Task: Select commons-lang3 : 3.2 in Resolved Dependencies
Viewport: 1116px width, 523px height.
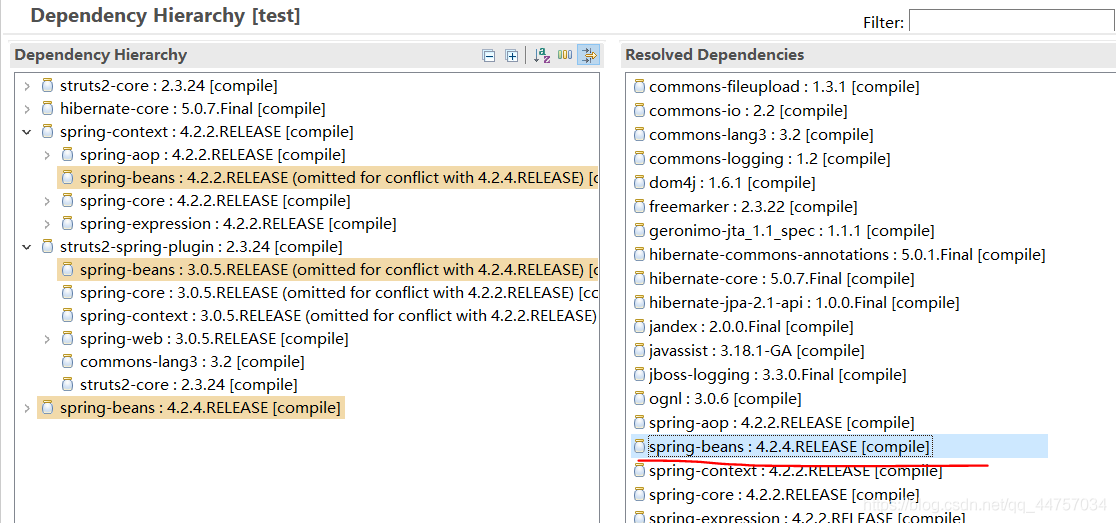Action: pos(761,134)
